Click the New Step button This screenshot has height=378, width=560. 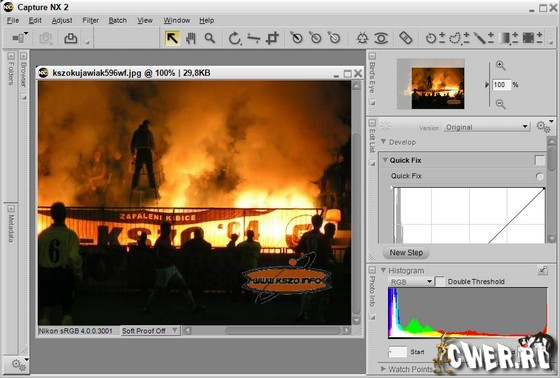point(406,253)
